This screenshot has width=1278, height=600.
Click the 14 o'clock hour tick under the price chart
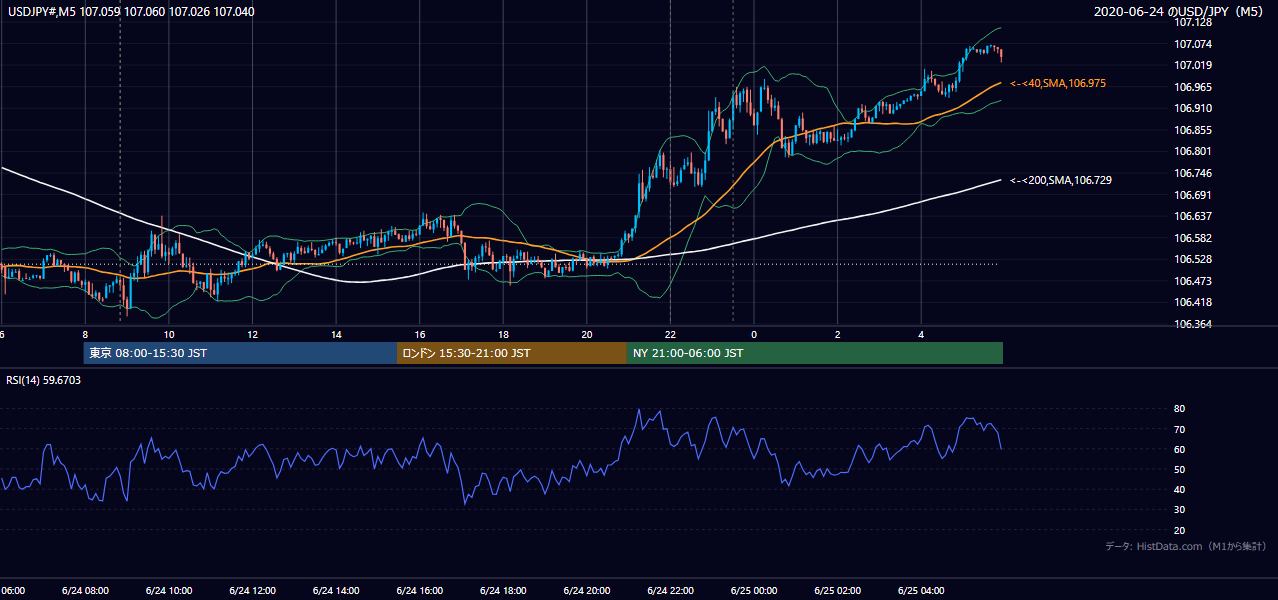click(x=336, y=334)
